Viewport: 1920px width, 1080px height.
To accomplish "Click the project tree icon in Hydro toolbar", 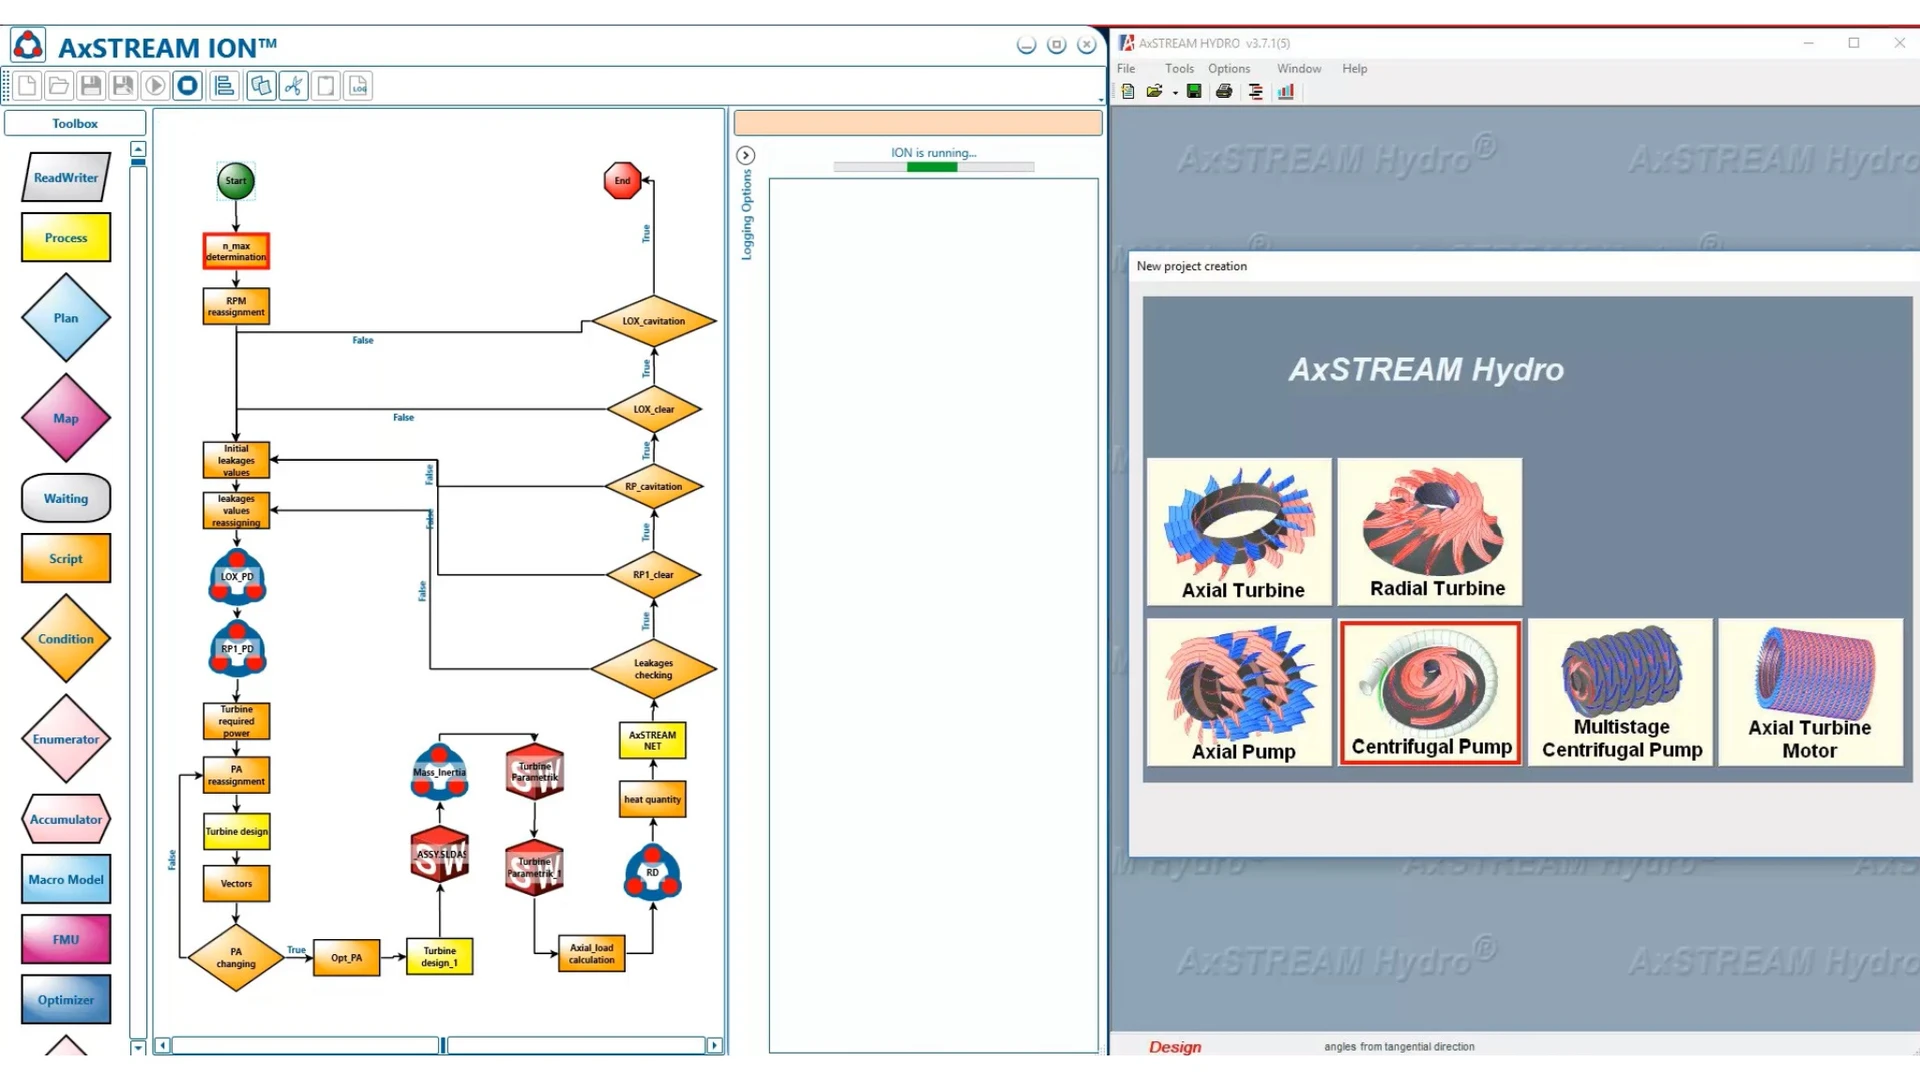I will click(x=1256, y=91).
